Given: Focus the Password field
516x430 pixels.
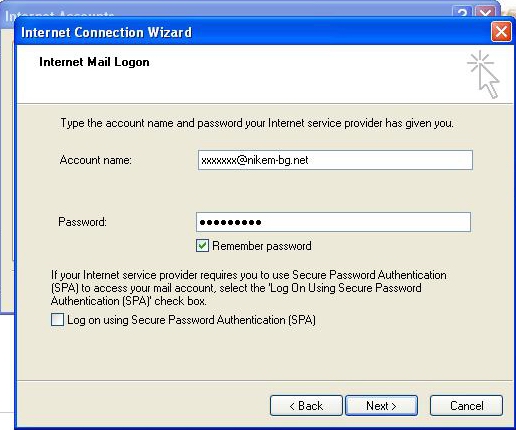Looking at the screenshot, I should coord(333,222).
